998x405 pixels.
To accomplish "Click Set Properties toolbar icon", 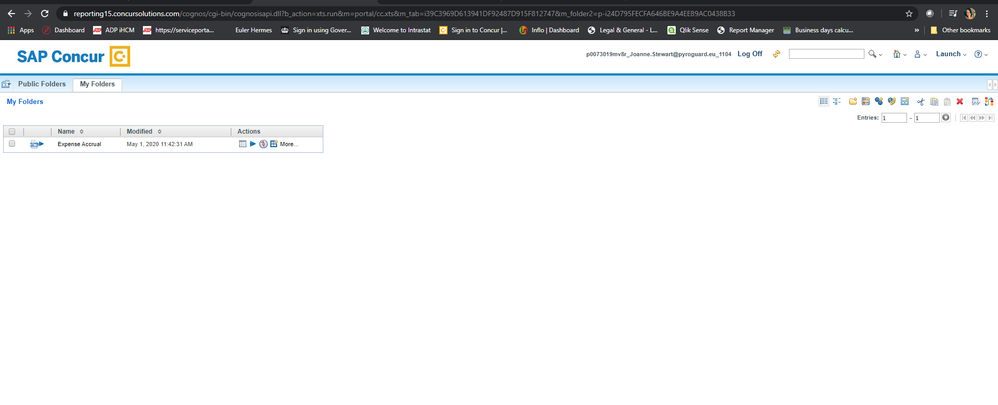I will click(x=976, y=101).
